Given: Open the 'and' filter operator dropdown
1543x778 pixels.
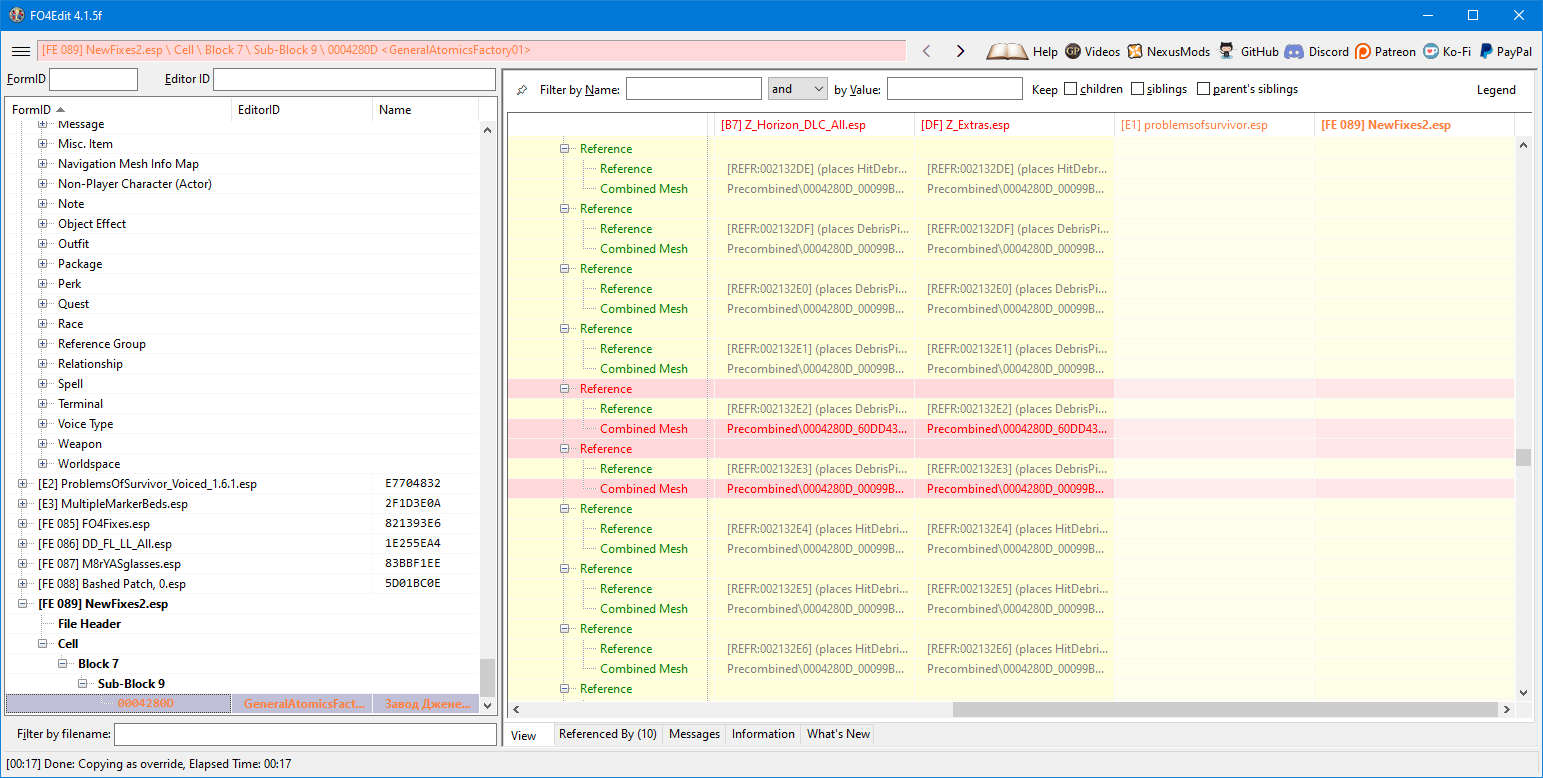Looking at the screenshot, I should pos(797,89).
